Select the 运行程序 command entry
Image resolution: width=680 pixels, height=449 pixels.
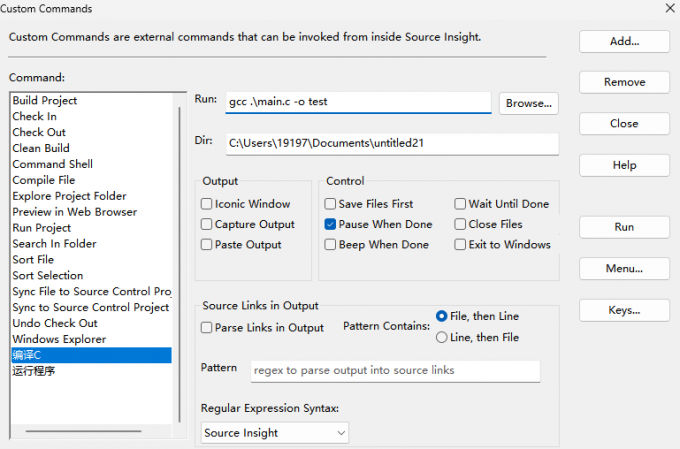[34, 371]
